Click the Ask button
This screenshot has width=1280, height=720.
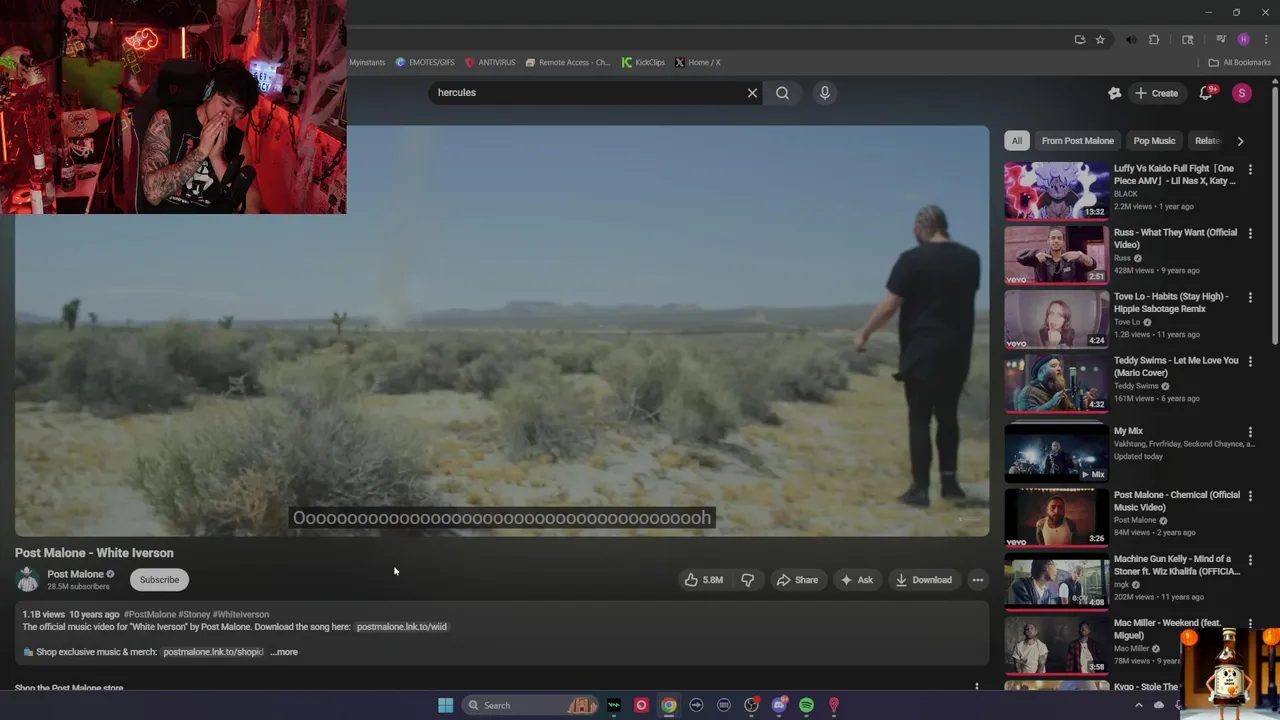(856, 580)
